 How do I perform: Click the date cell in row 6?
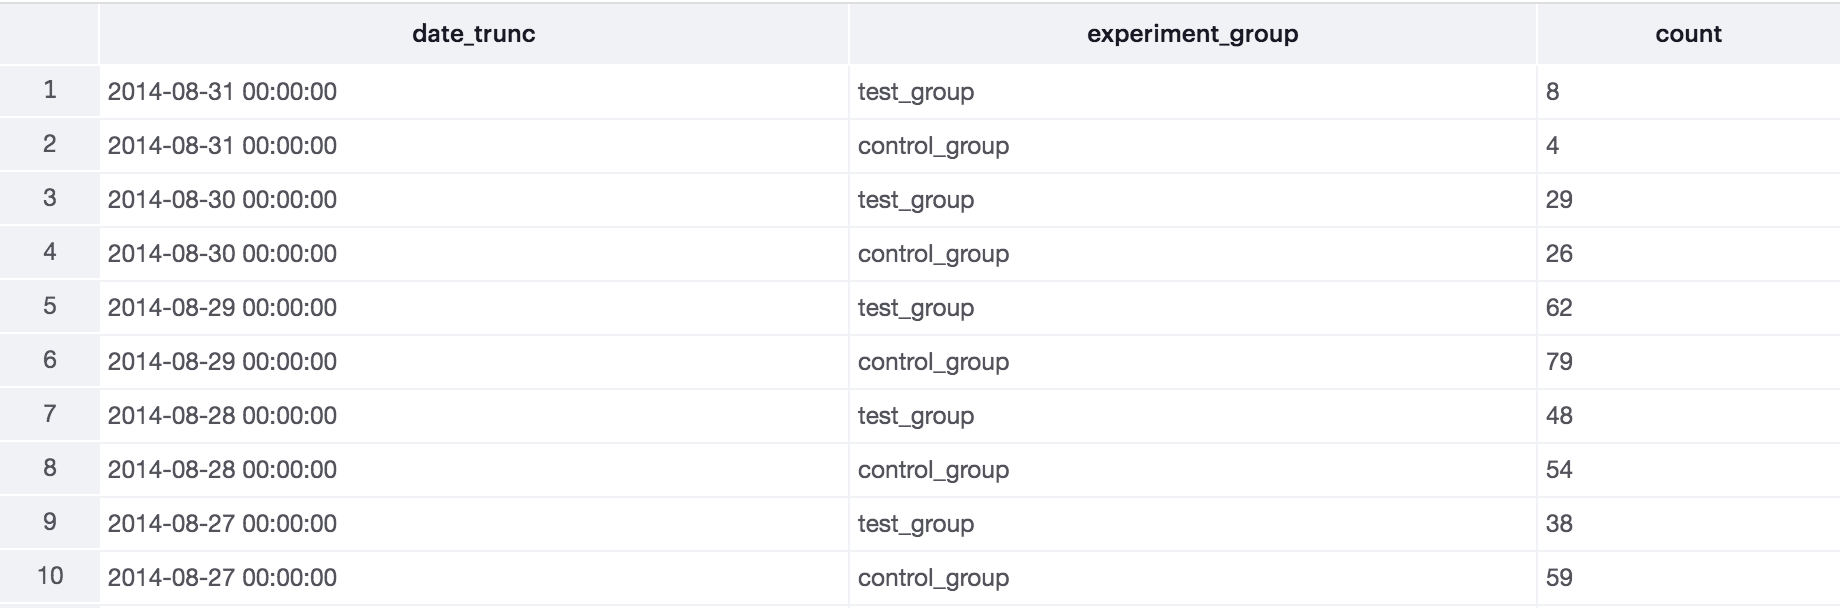(222, 362)
